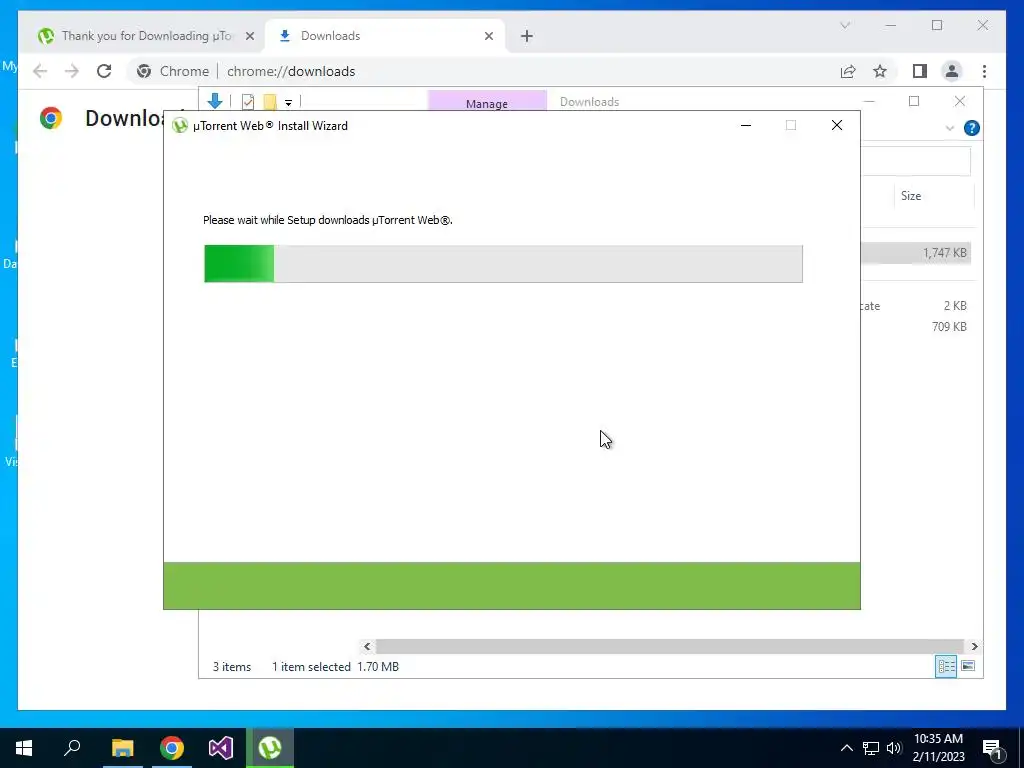Click Explorer new folder quick access icon
This screenshot has height=768, width=1024.
(270, 101)
